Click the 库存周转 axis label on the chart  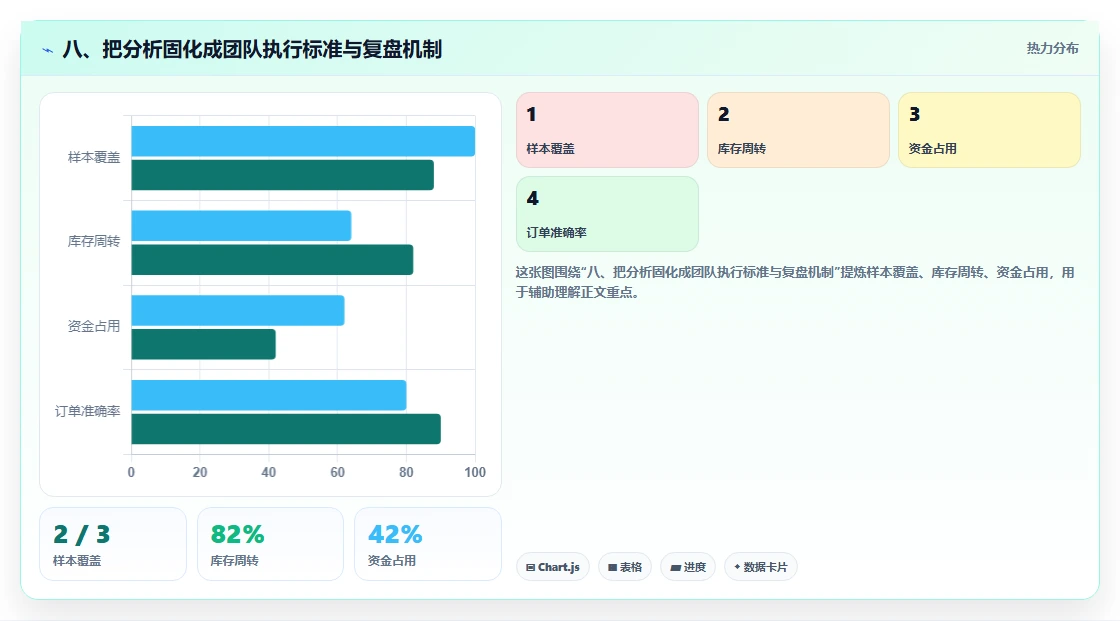coord(94,242)
